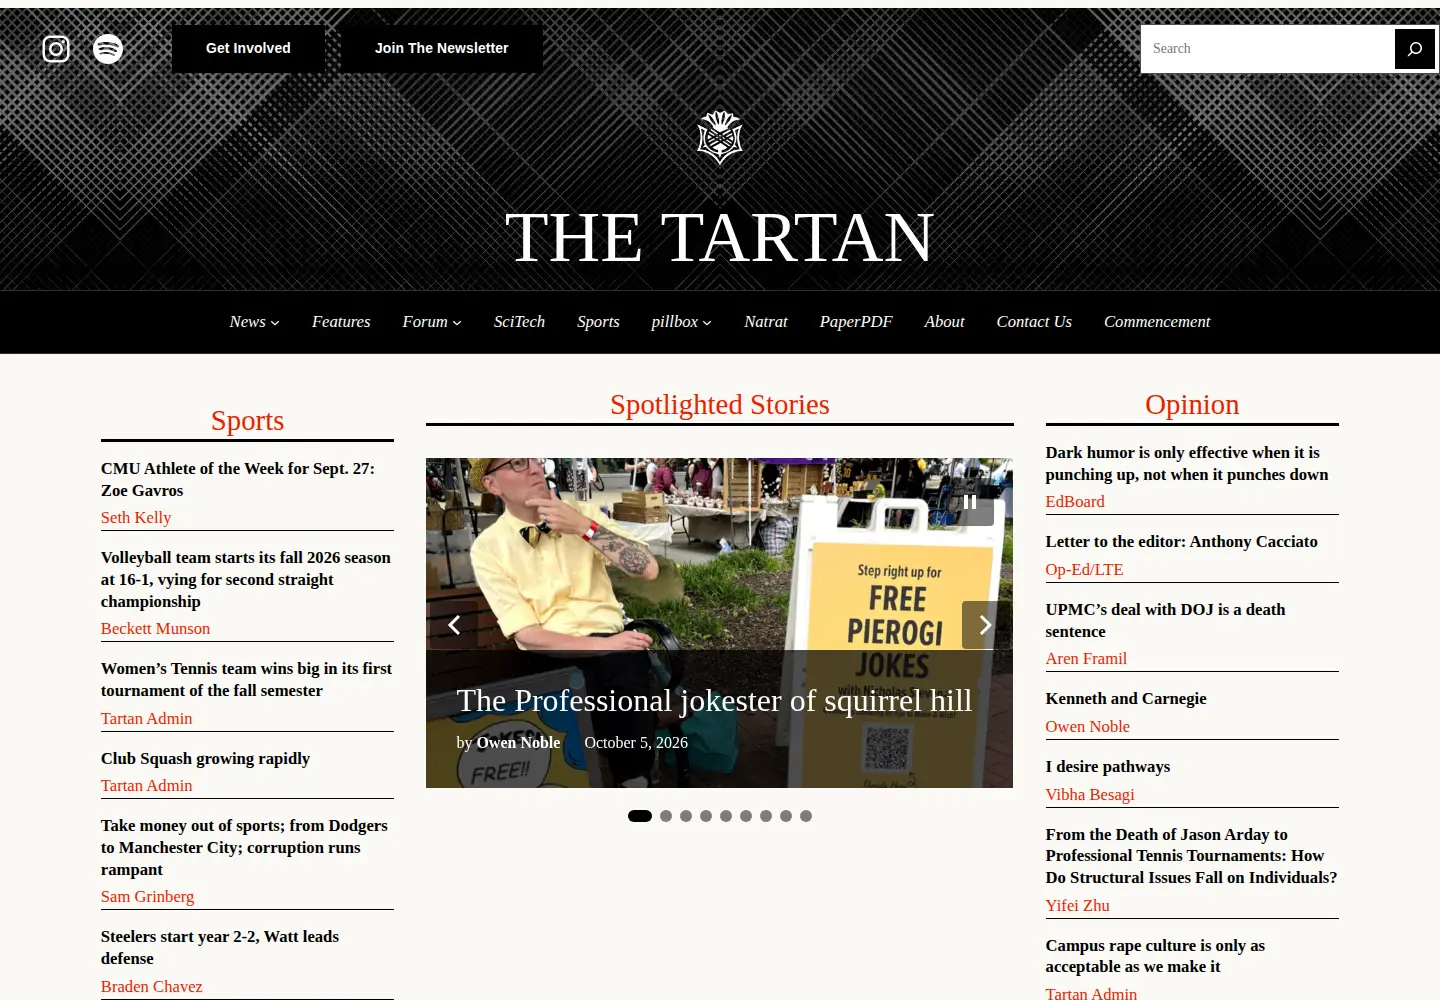This screenshot has height=1000, width=1440.
Task: Open the Contact Us page
Action: point(1034,322)
